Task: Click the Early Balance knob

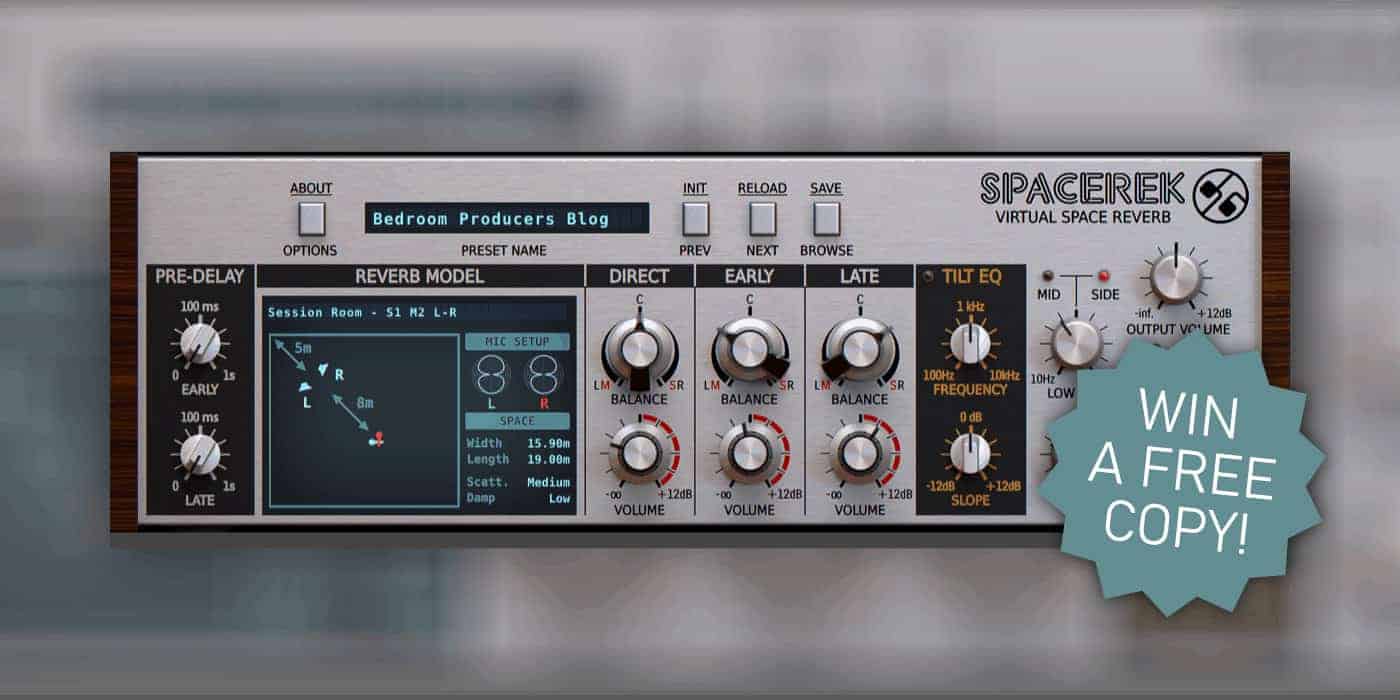Action: [x=749, y=350]
